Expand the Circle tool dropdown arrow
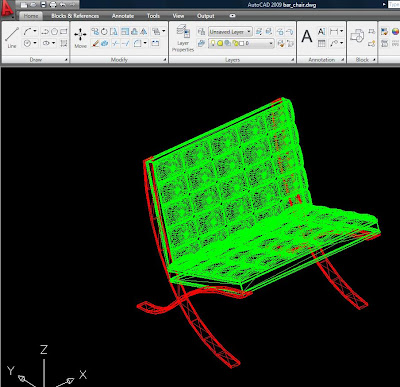 [35, 43]
